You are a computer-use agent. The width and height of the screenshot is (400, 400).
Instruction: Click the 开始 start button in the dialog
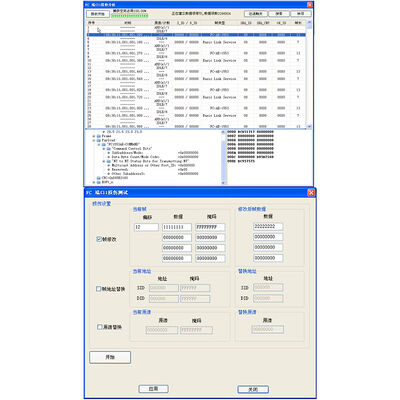pos(110,357)
